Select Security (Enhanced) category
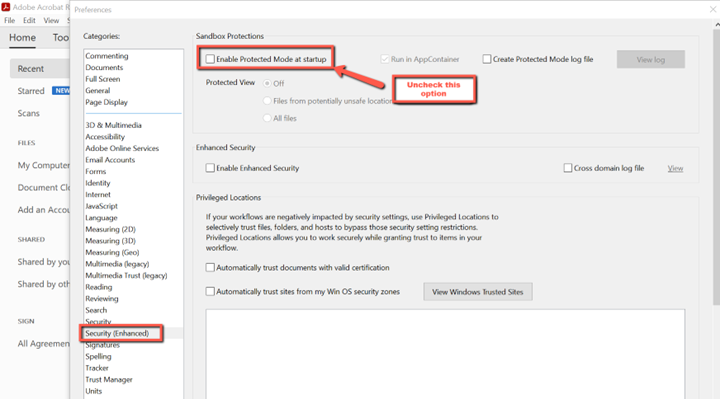This screenshot has height=399, width=720. [117, 333]
